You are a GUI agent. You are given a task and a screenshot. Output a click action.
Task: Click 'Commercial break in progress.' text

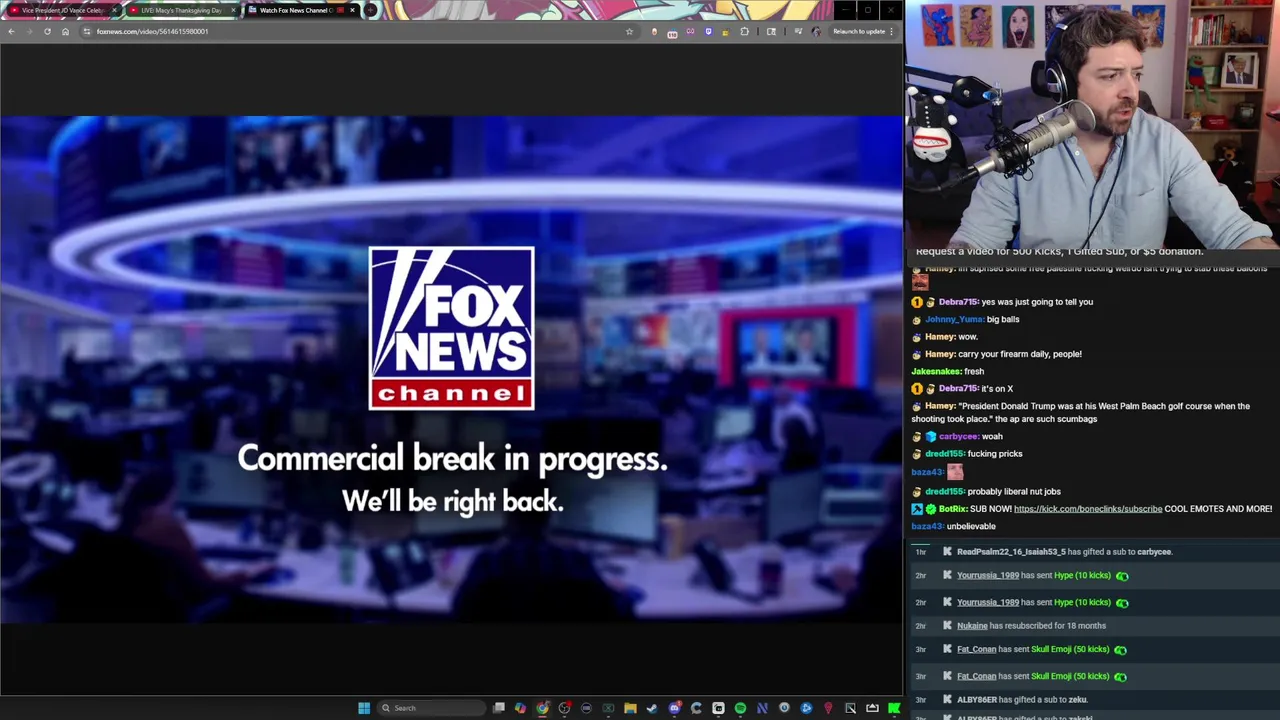point(452,459)
